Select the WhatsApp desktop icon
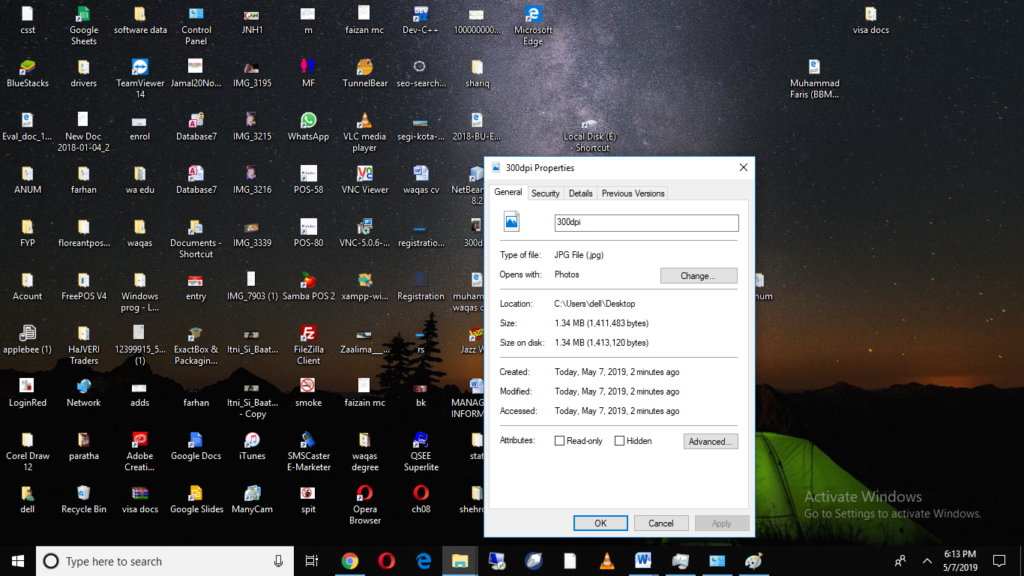Screen dimensions: 1024x576 tap(308, 127)
